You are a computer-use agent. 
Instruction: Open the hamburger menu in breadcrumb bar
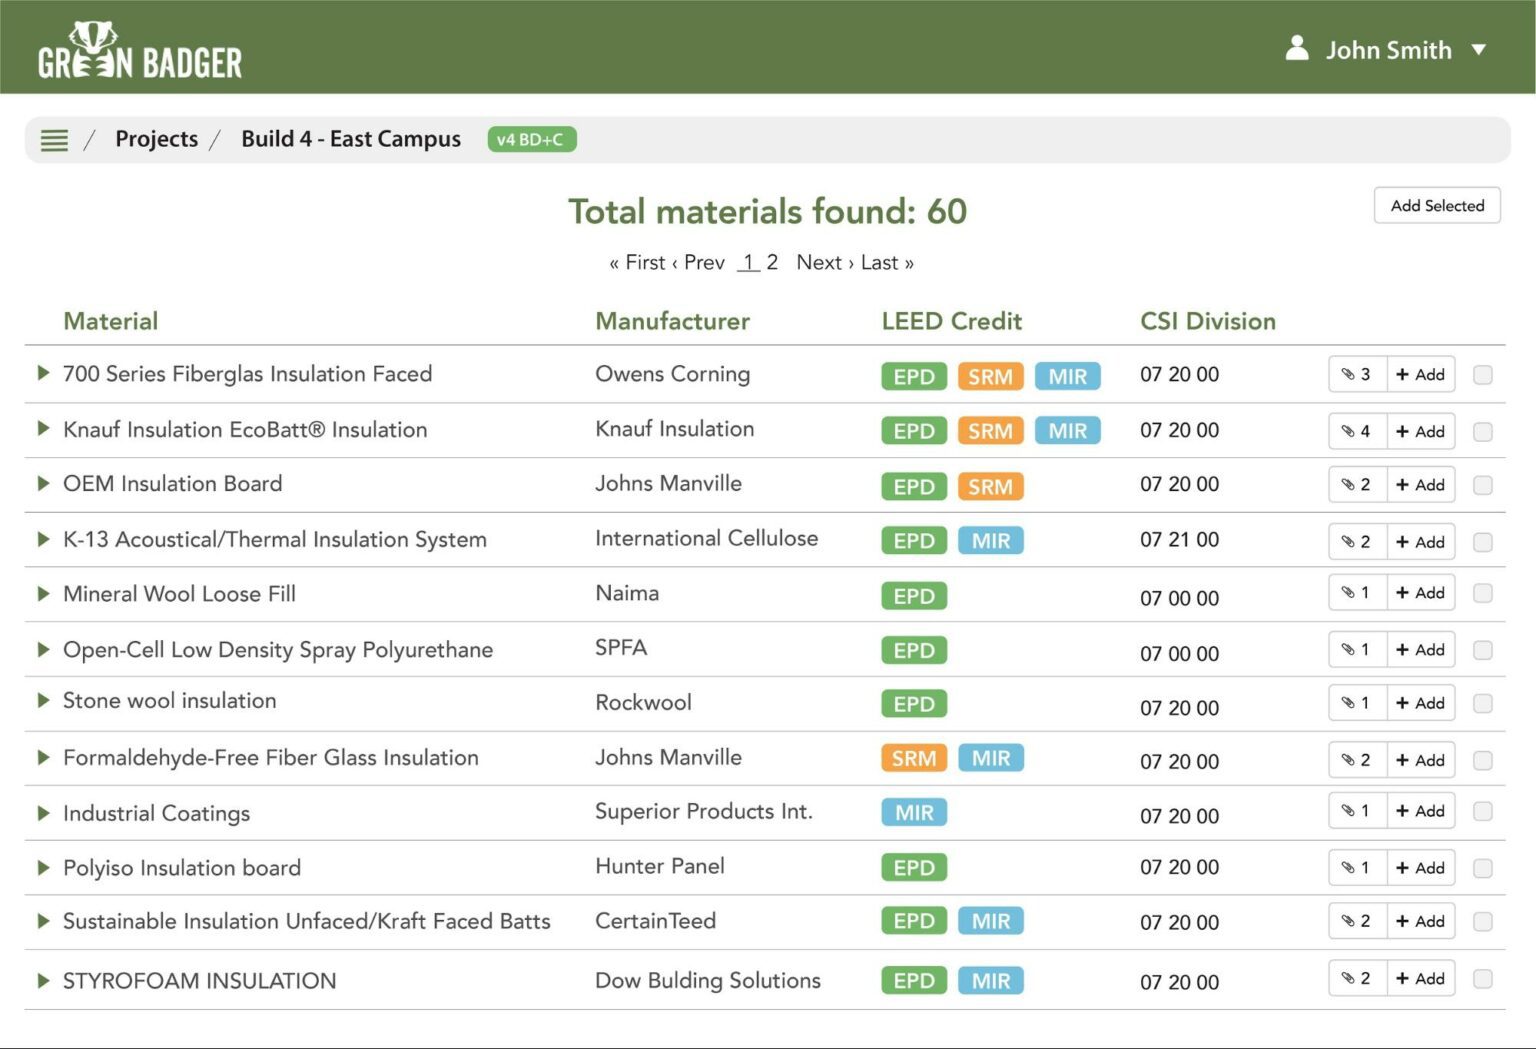click(x=54, y=140)
